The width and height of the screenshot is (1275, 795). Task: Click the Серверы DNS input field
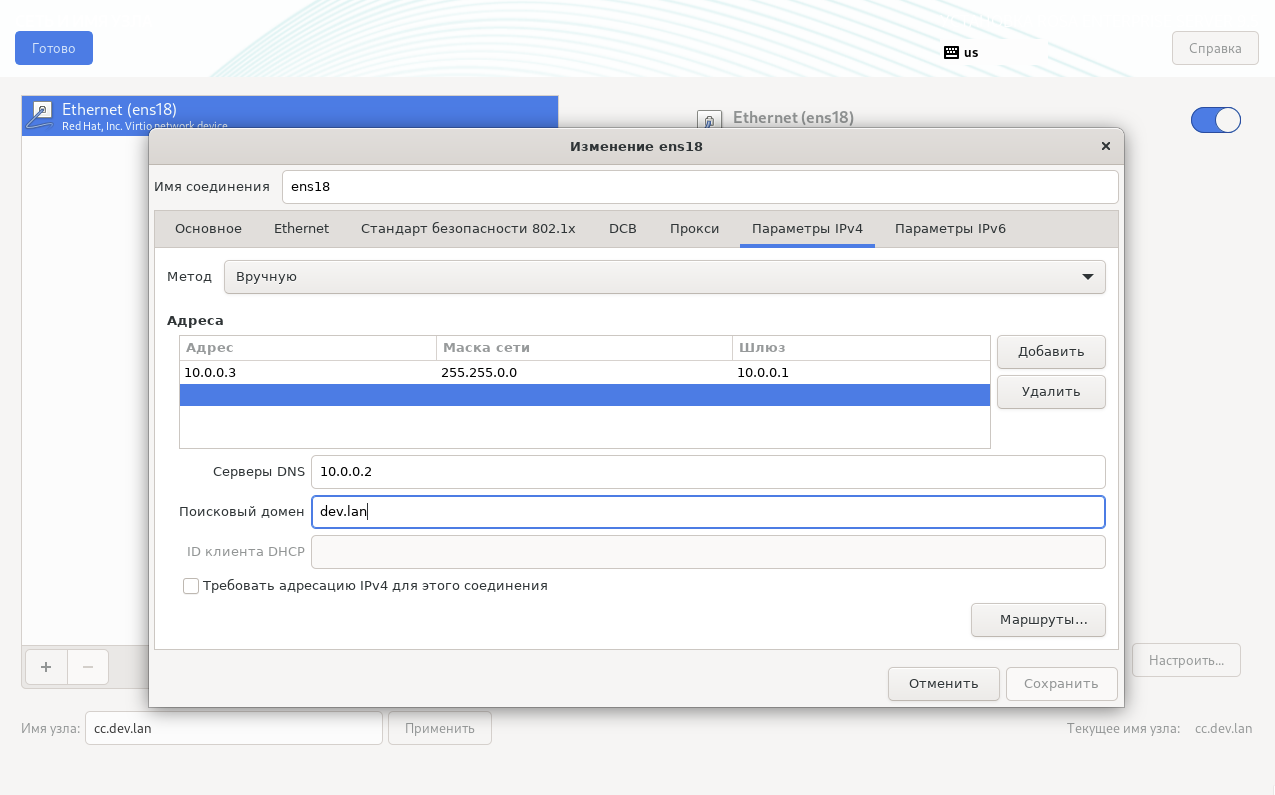(x=707, y=472)
